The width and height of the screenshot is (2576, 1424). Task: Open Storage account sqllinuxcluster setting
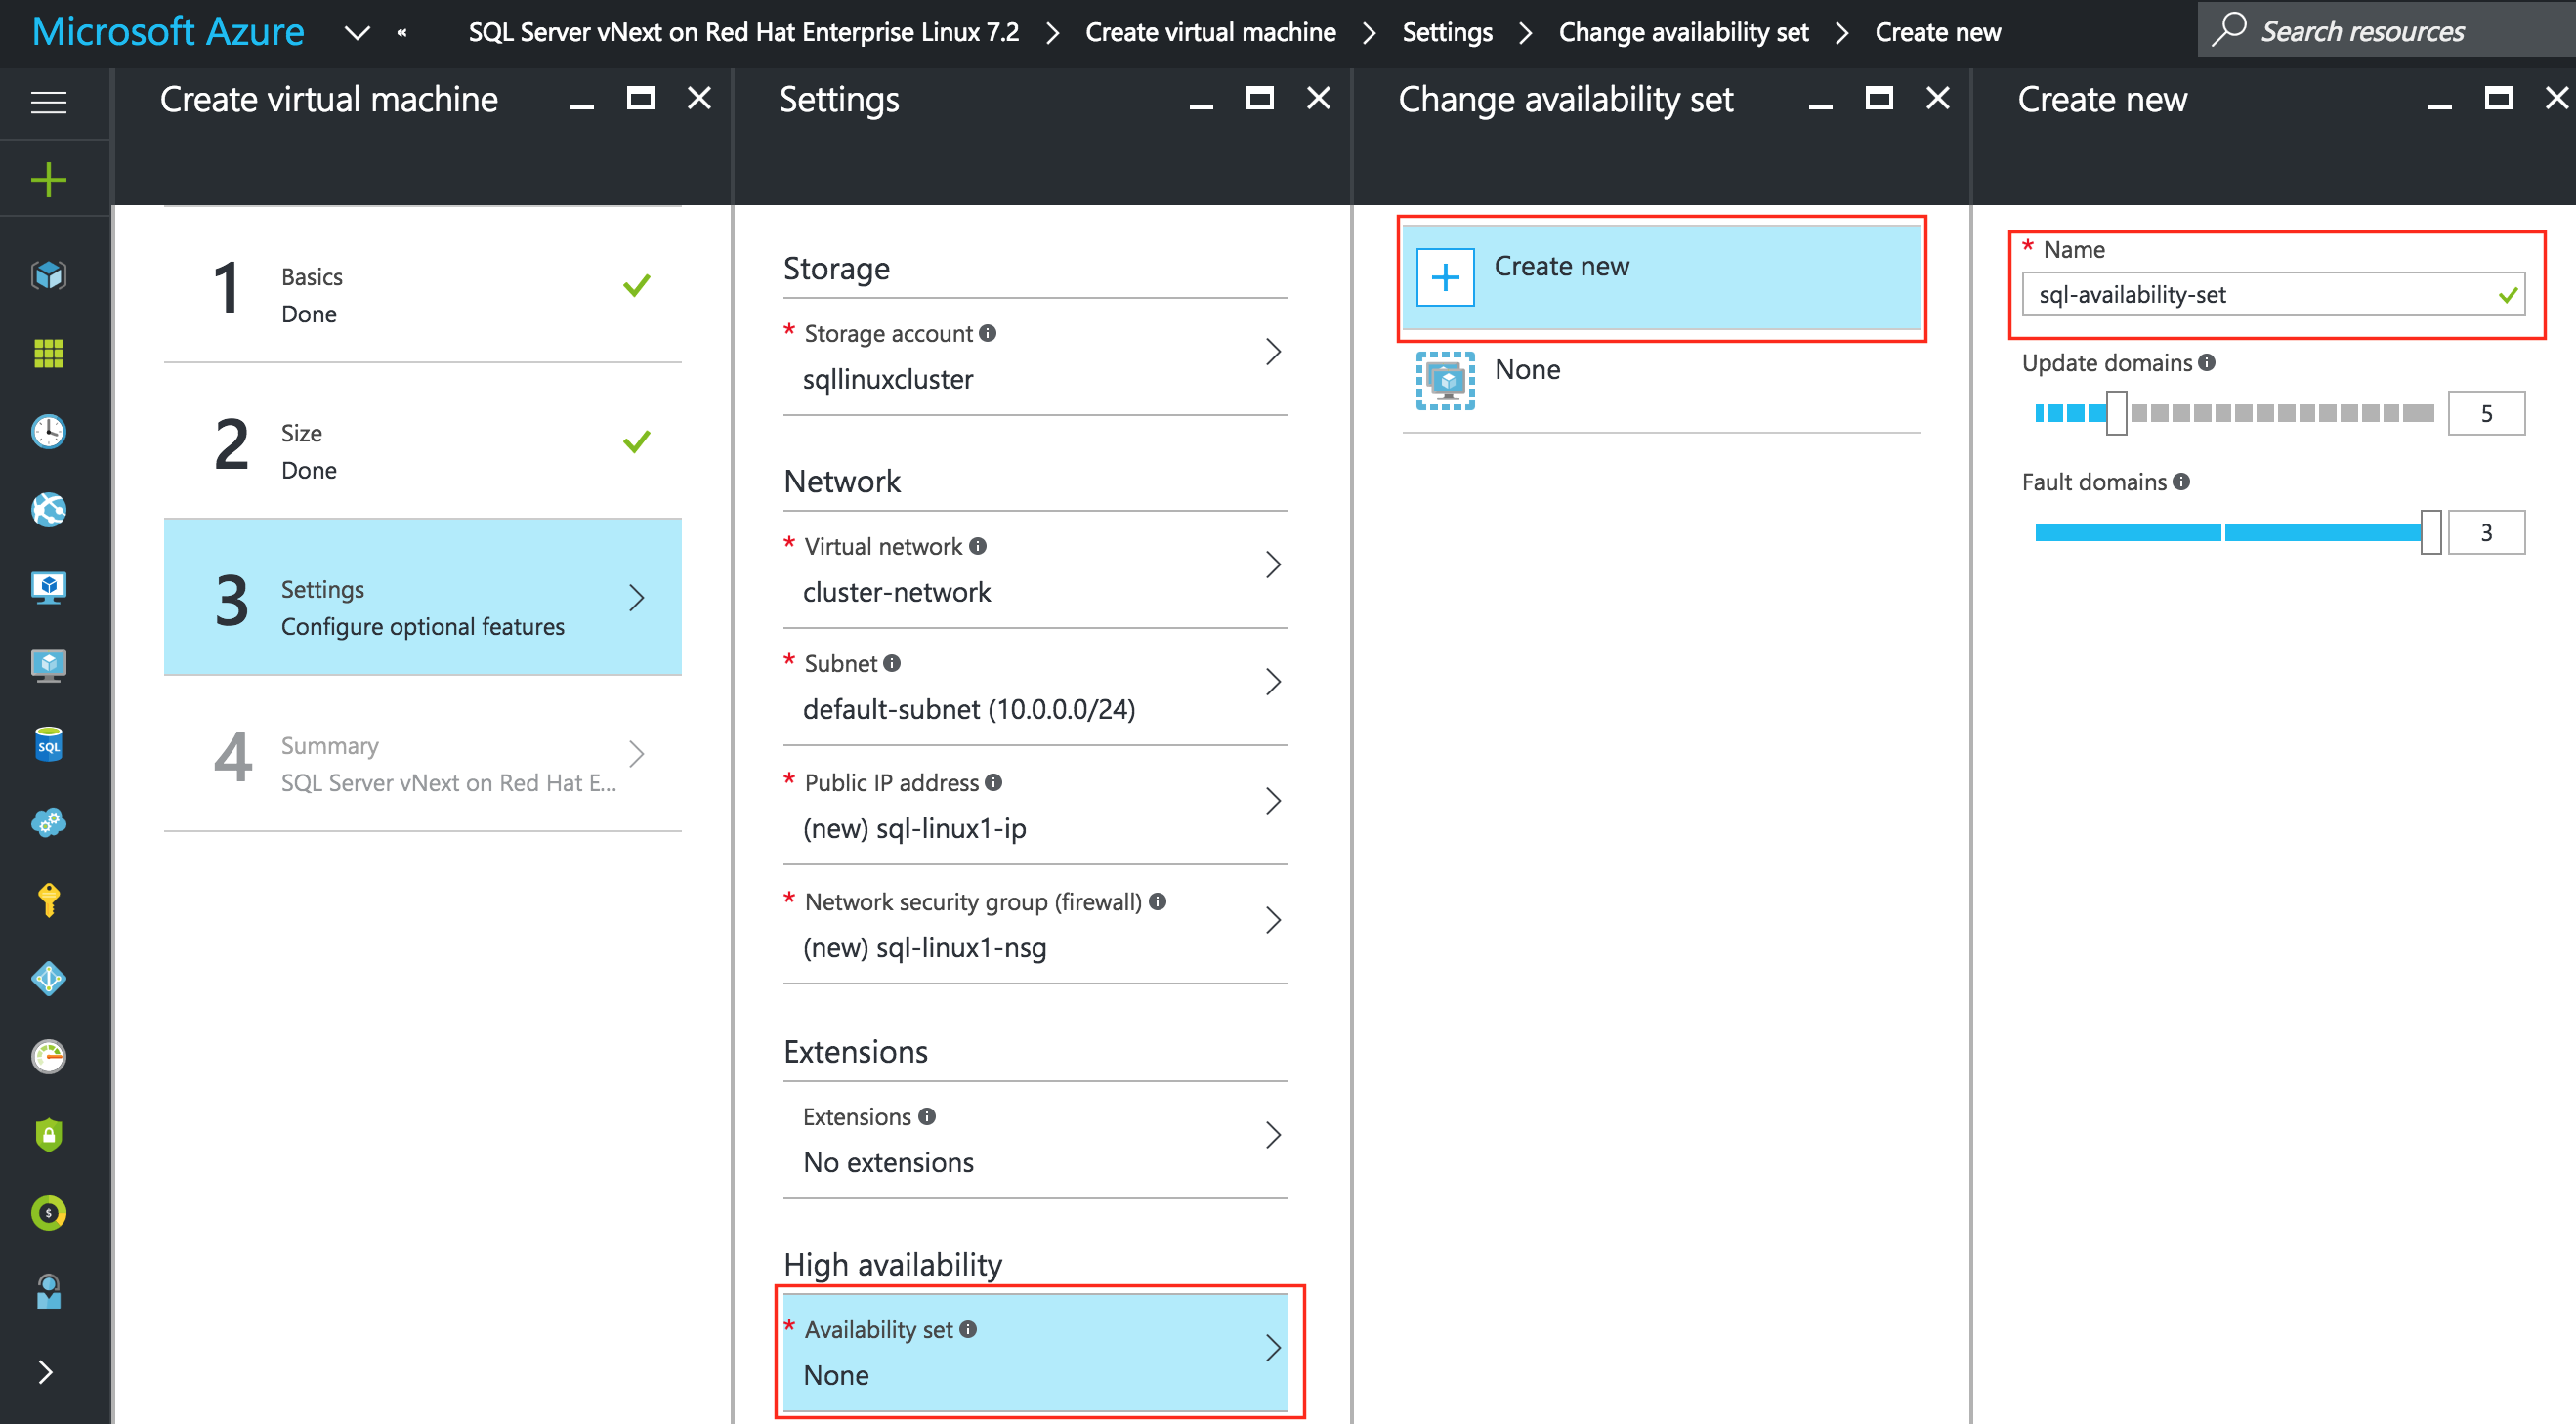pos(1035,356)
